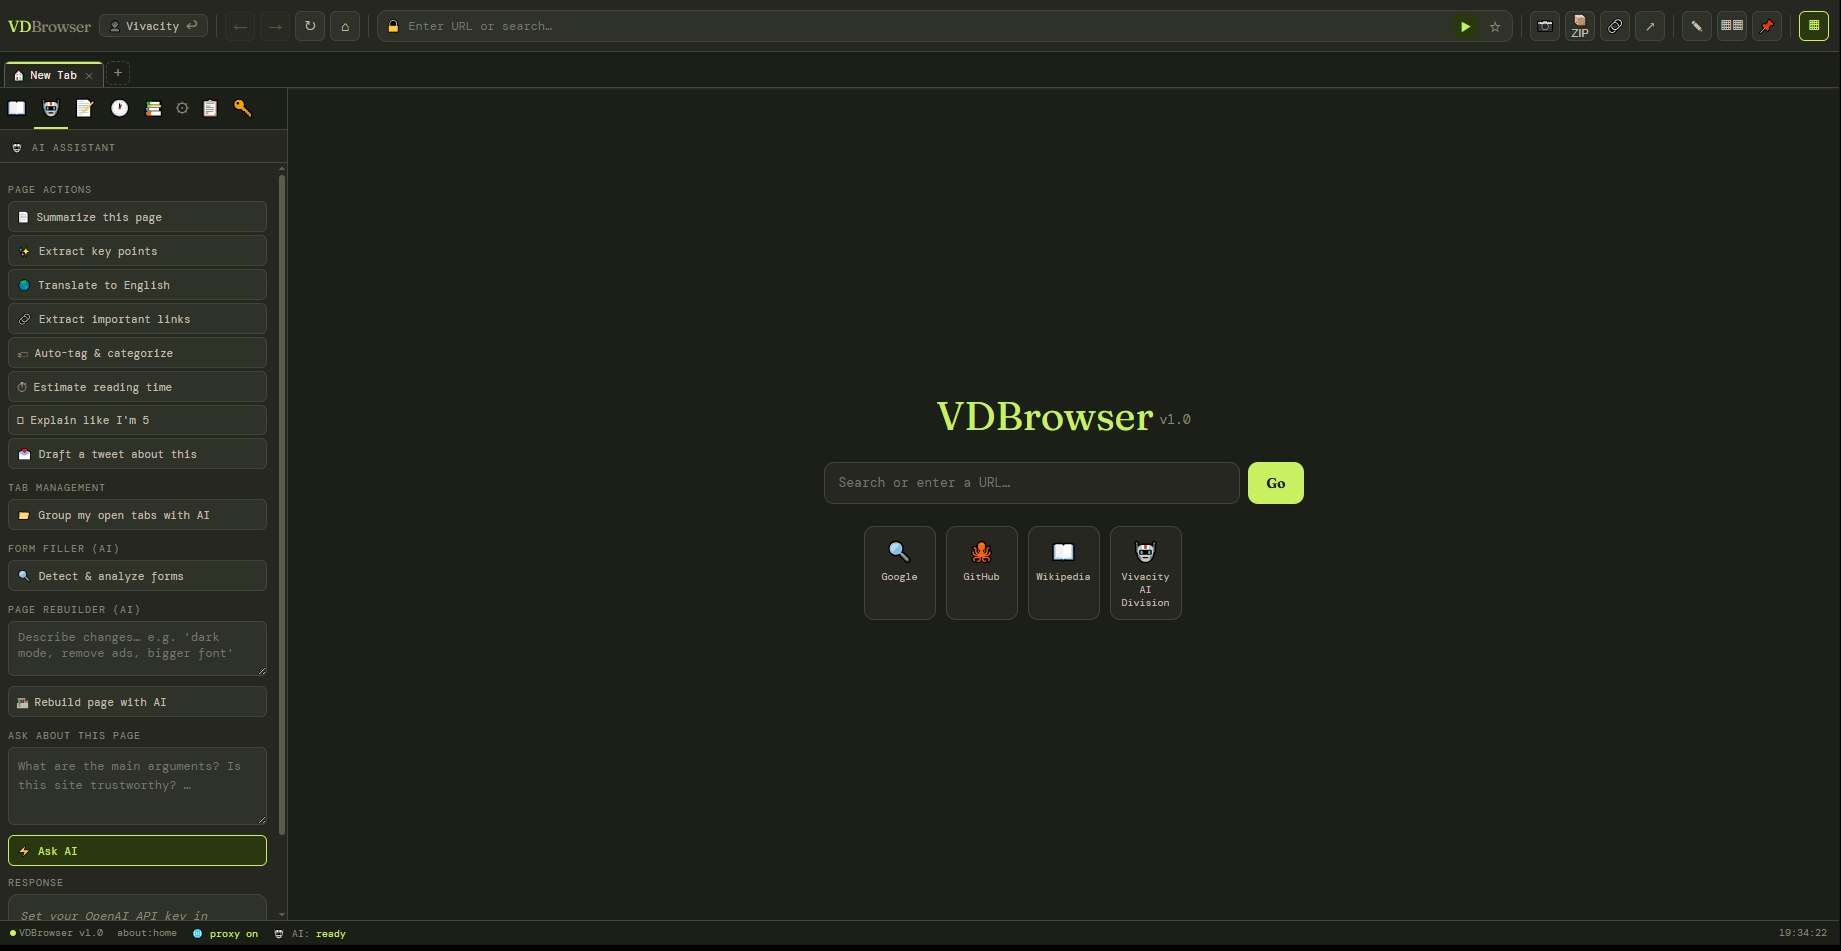Focus the Page Rebuilder description textbox
The height and width of the screenshot is (951, 1841).
click(137, 648)
